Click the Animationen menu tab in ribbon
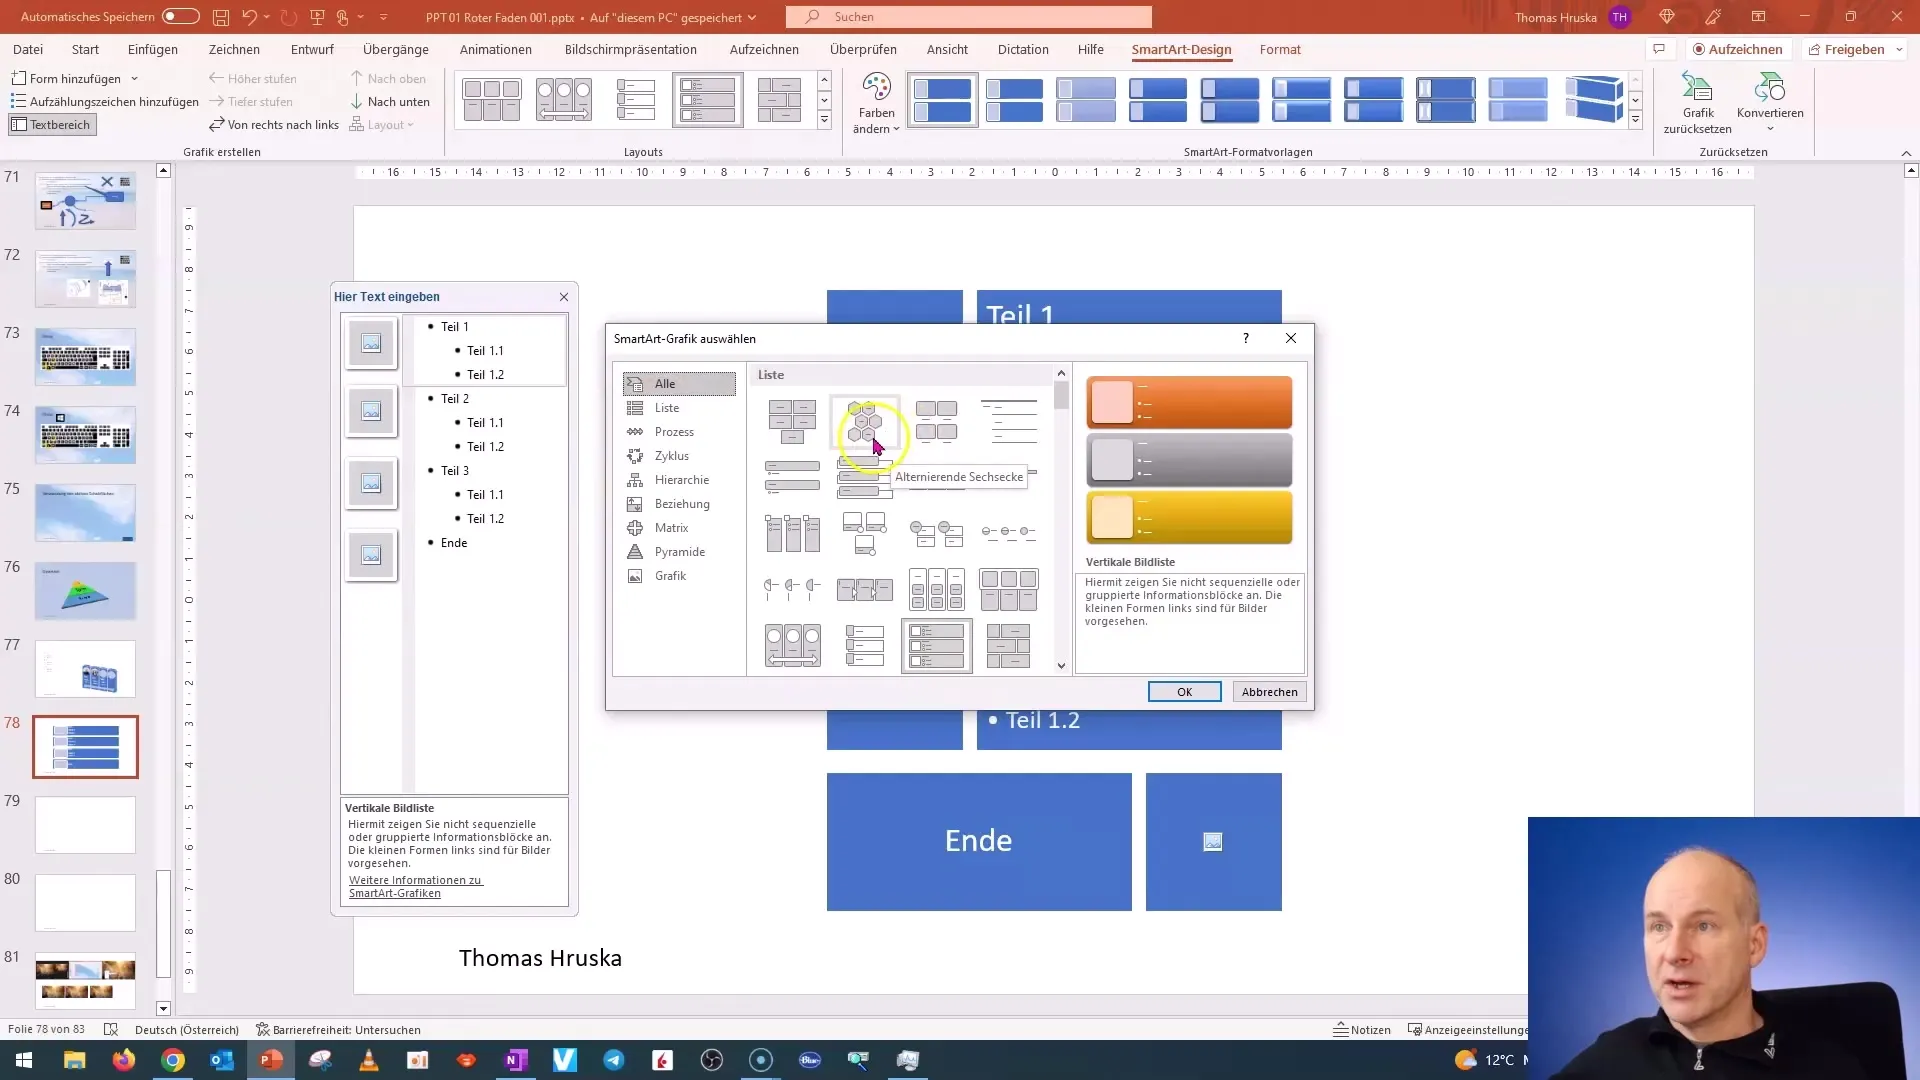 [496, 49]
